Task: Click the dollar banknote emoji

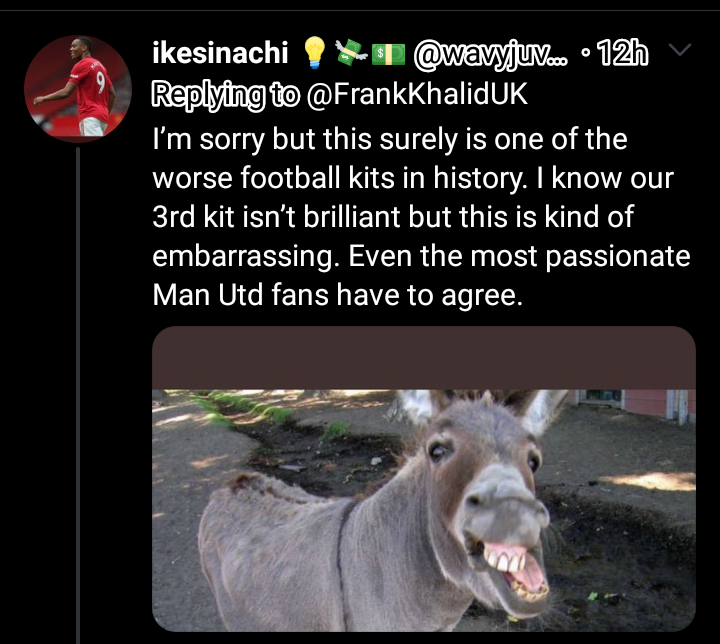Action: tap(388, 54)
